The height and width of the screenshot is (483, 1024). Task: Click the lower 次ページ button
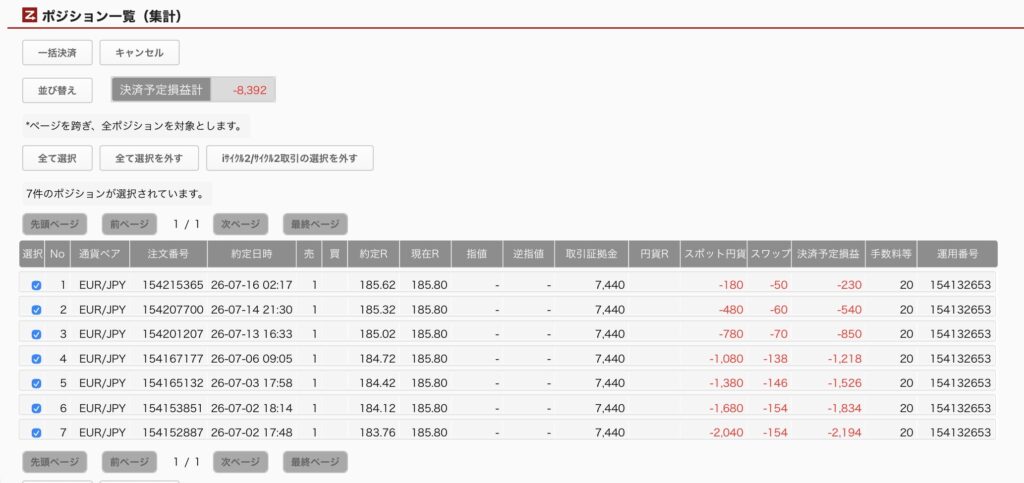240,461
